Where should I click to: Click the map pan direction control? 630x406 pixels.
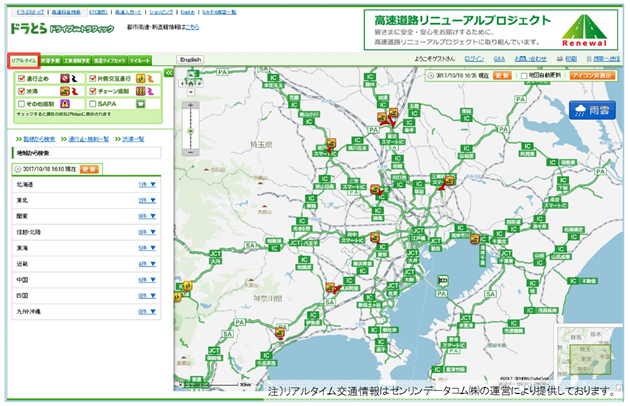click(x=190, y=81)
